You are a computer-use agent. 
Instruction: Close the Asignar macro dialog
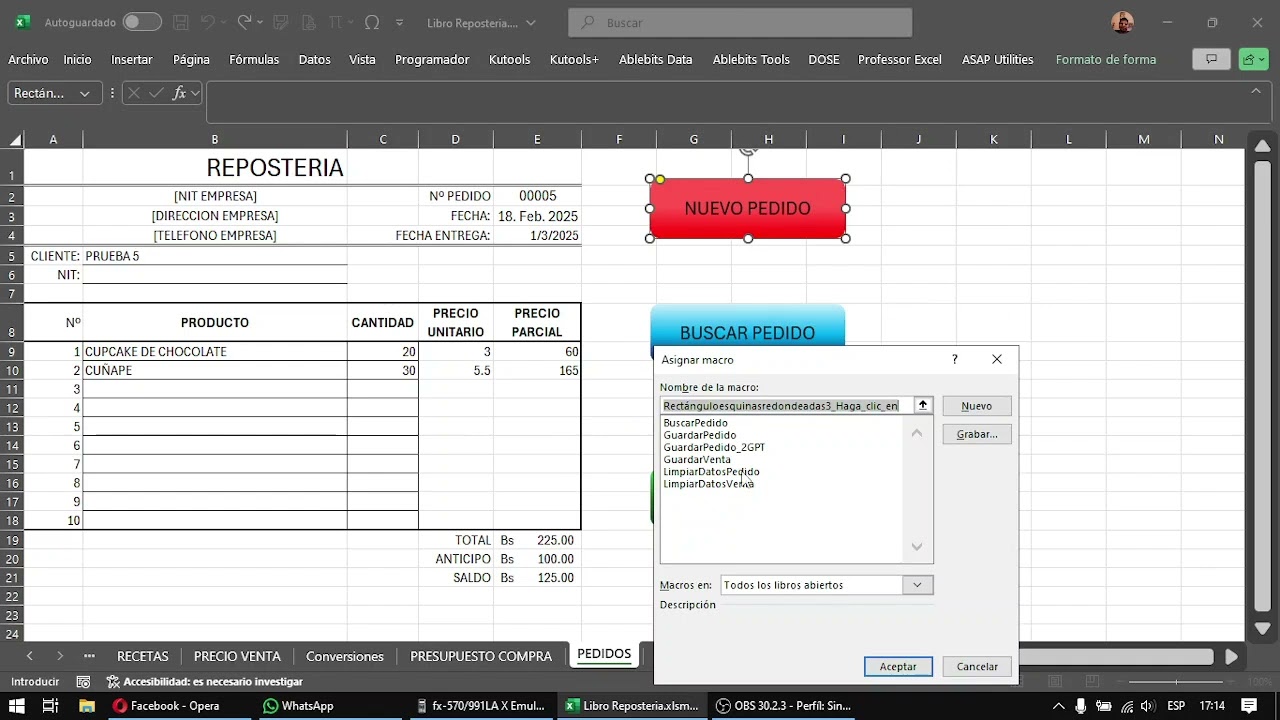point(997,359)
